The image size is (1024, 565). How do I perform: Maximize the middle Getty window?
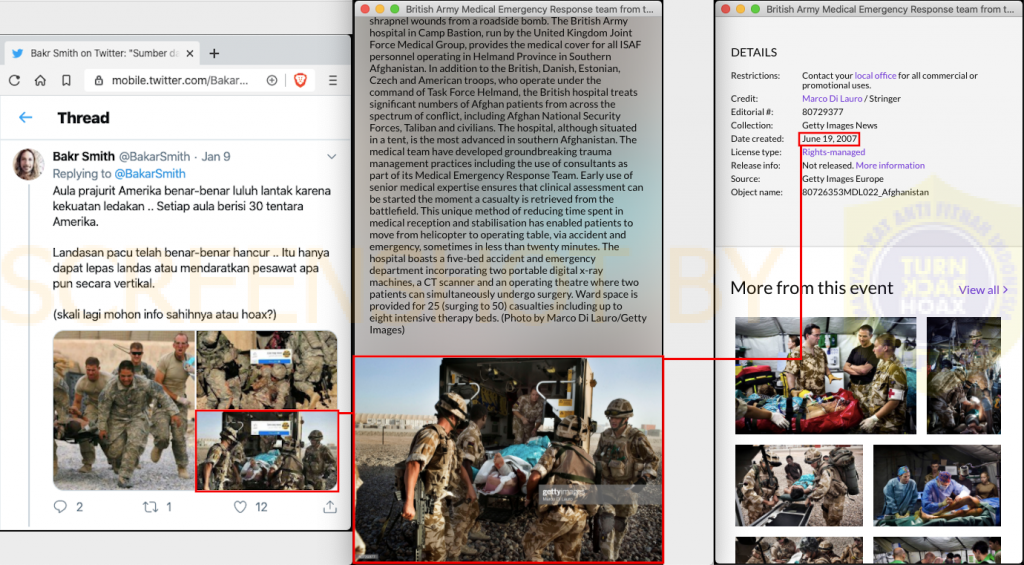coord(394,9)
